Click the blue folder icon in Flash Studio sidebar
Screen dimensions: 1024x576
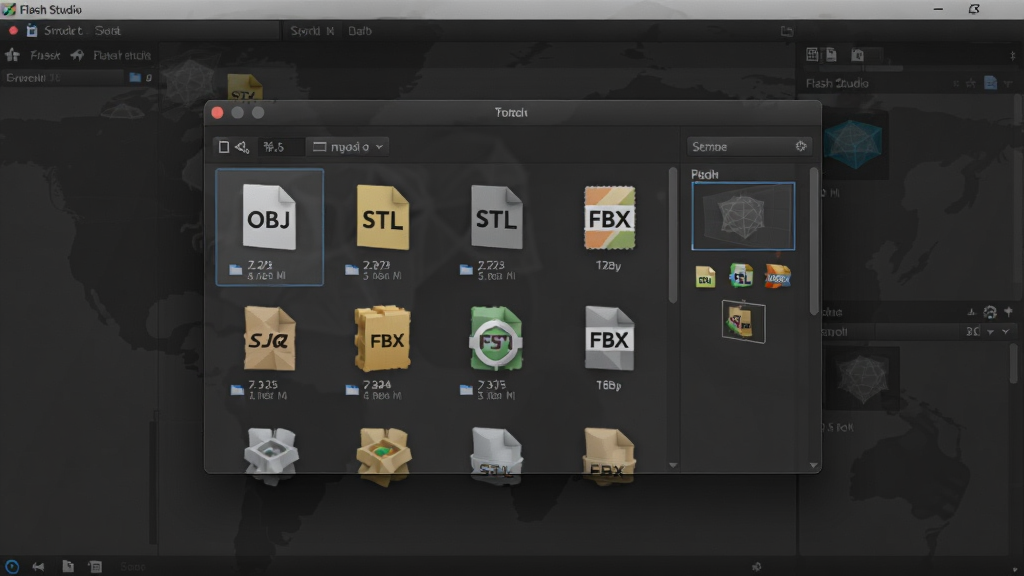click(x=135, y=77)
